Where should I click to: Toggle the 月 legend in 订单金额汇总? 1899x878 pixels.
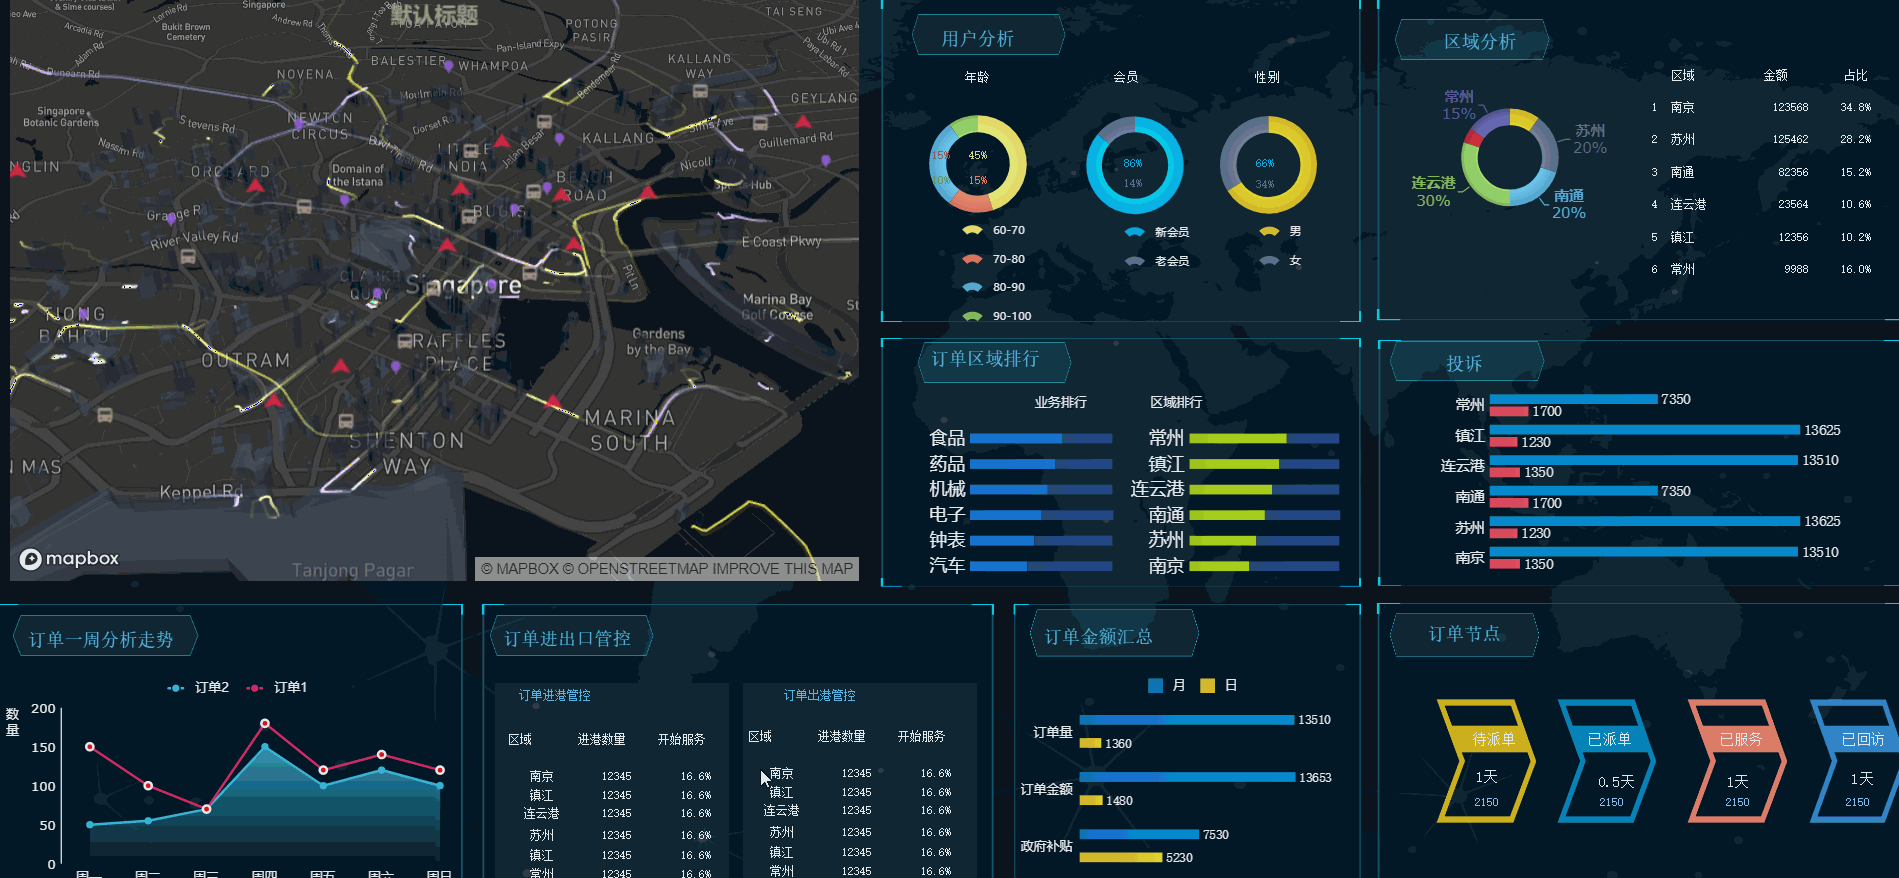[x=1167, y=685]
